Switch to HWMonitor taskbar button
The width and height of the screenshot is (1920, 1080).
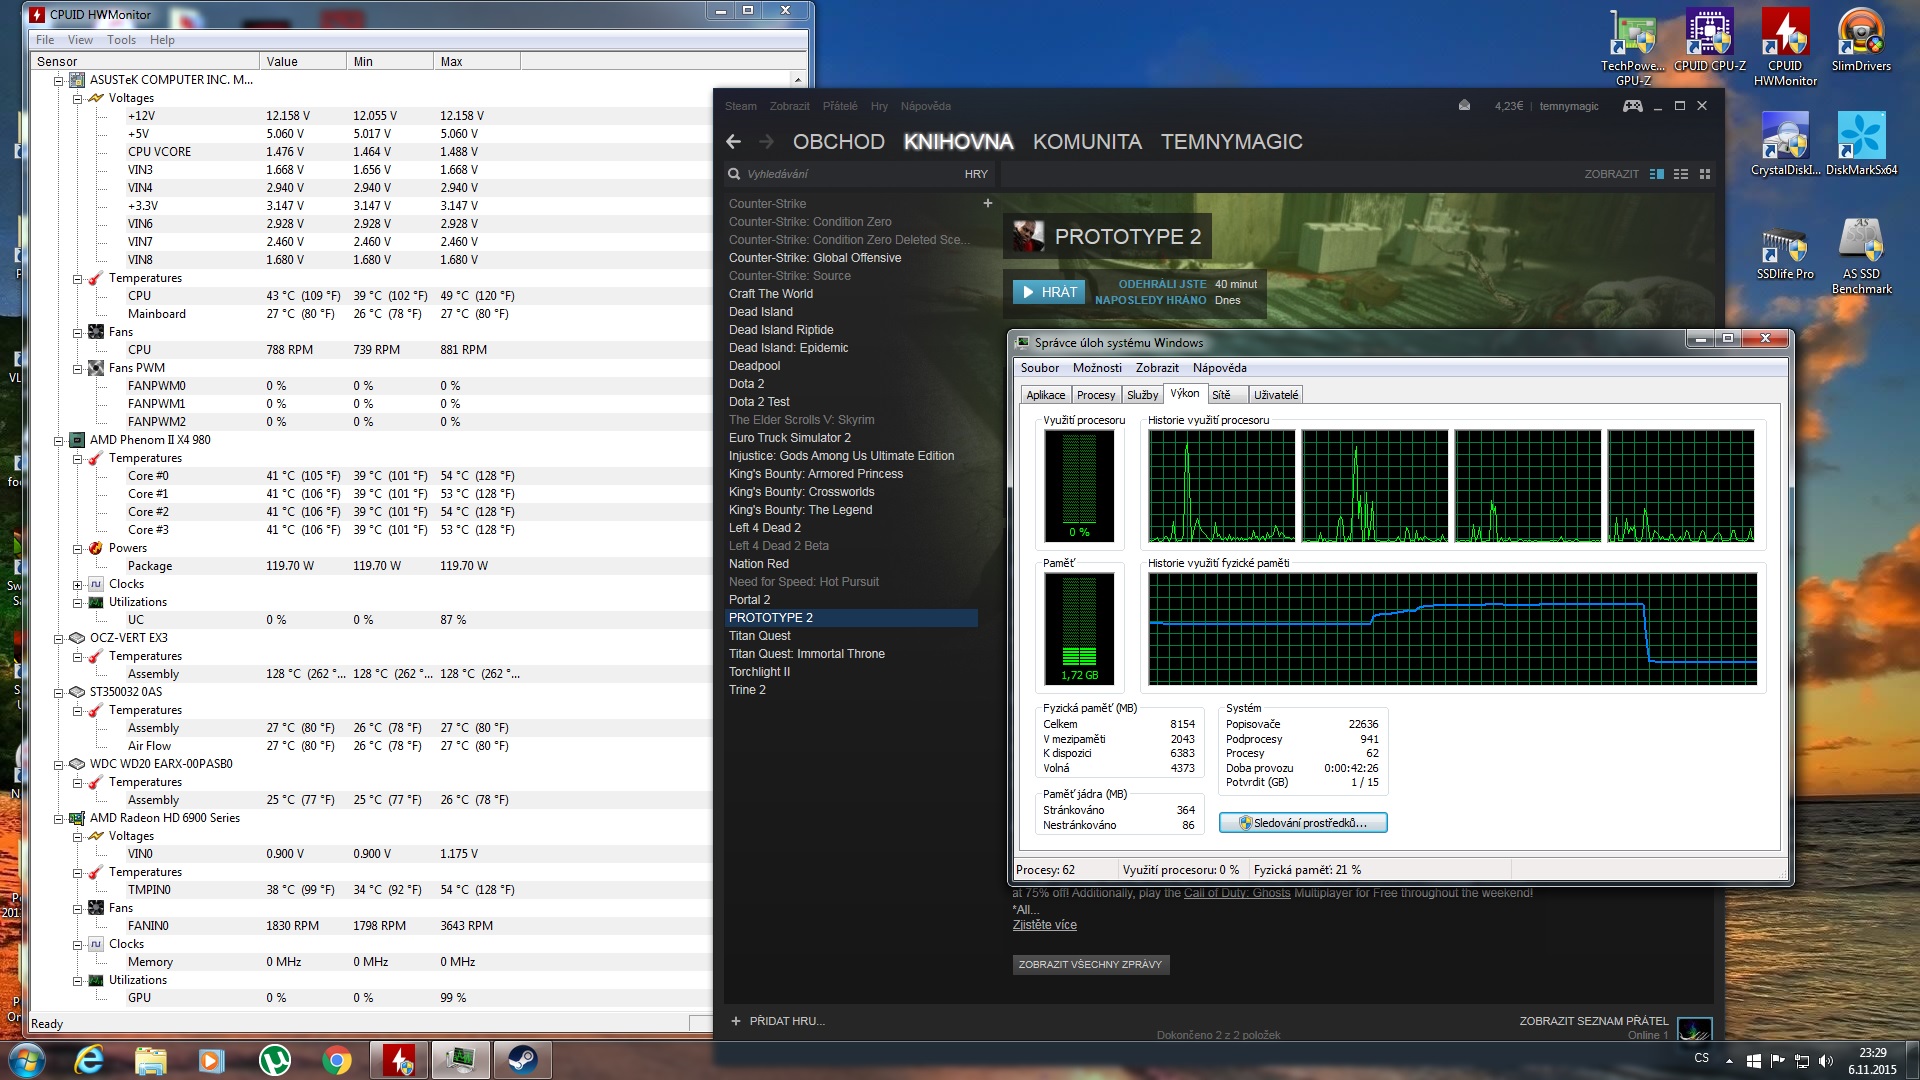tap(400, 1060)
